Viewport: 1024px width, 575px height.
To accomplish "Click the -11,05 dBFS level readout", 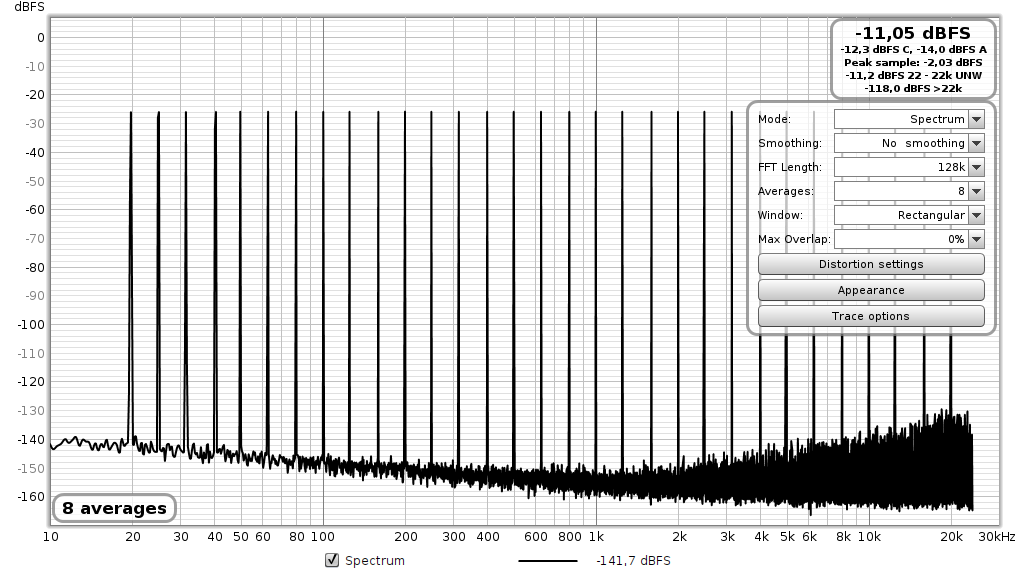I will [x=913, y=33].
